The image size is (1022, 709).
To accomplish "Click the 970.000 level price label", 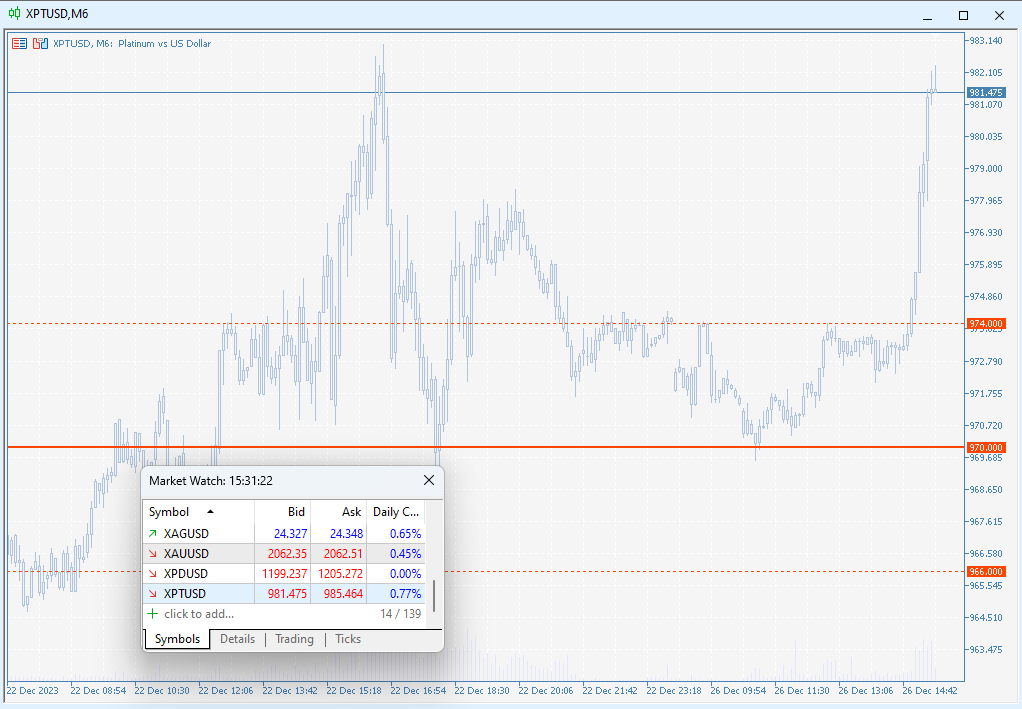I will click(x=986, y=448).
